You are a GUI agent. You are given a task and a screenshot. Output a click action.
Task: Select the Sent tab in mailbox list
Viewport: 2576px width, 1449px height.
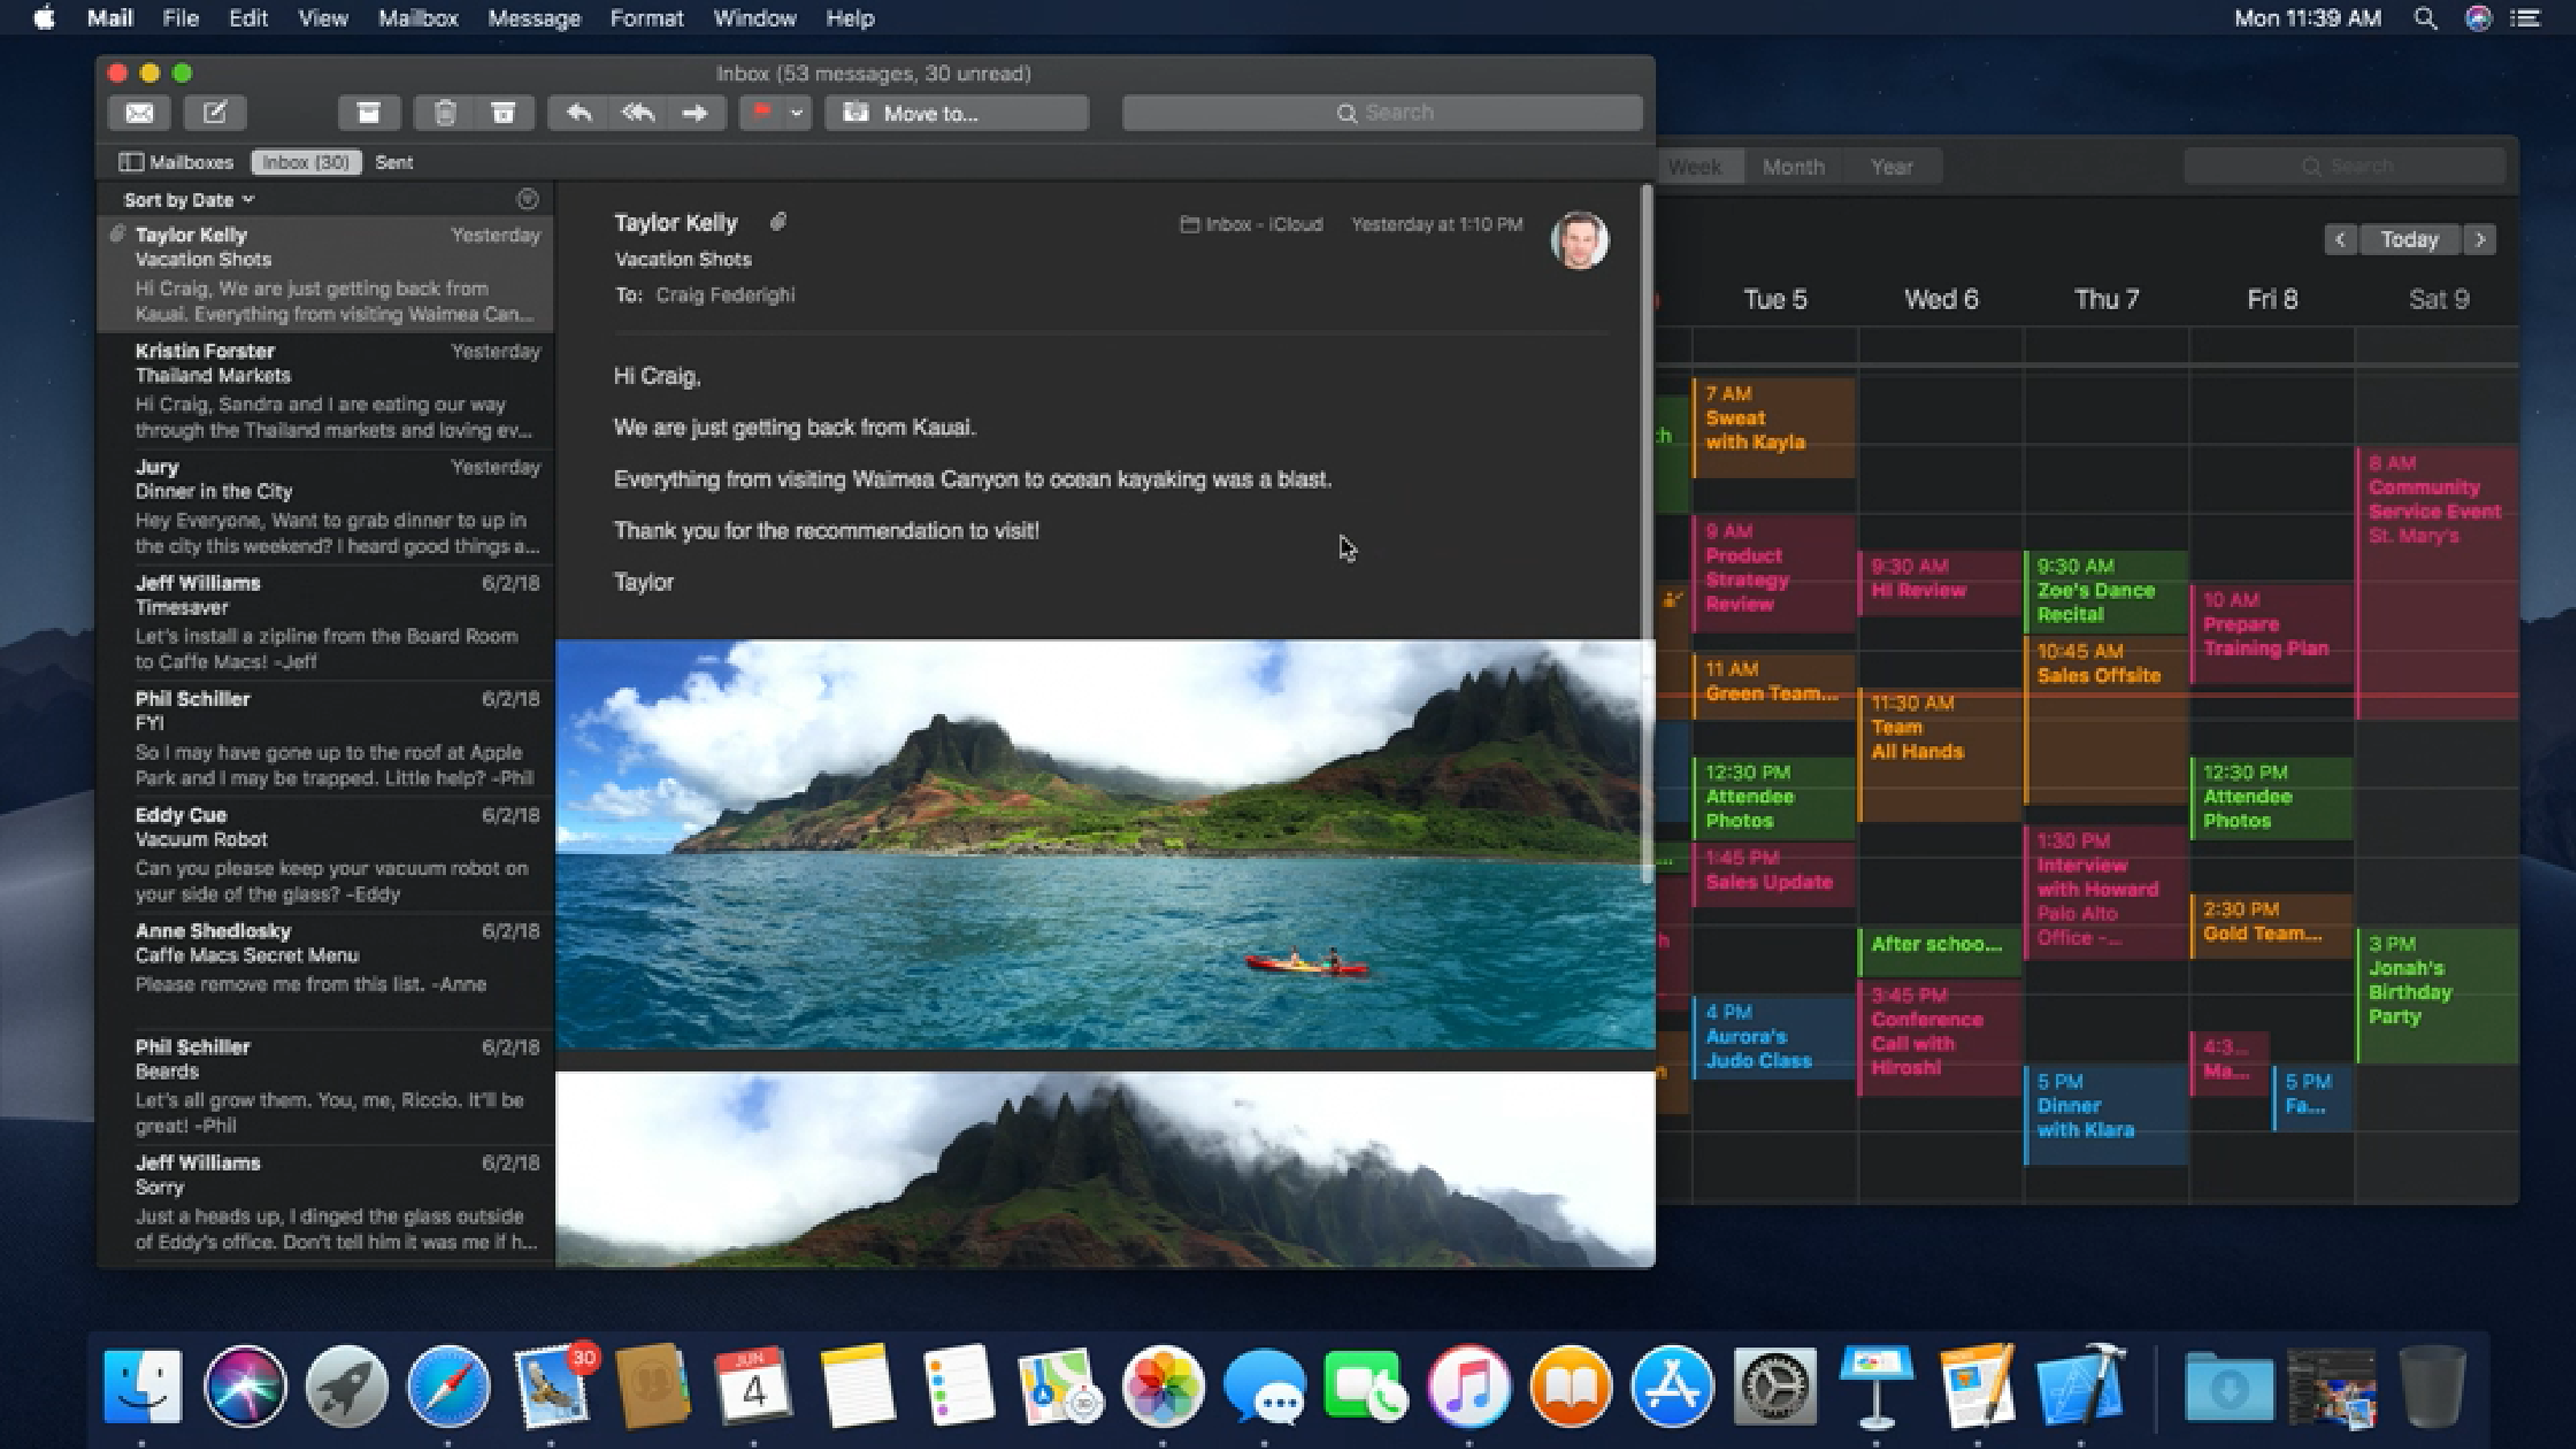pos(393,161)
